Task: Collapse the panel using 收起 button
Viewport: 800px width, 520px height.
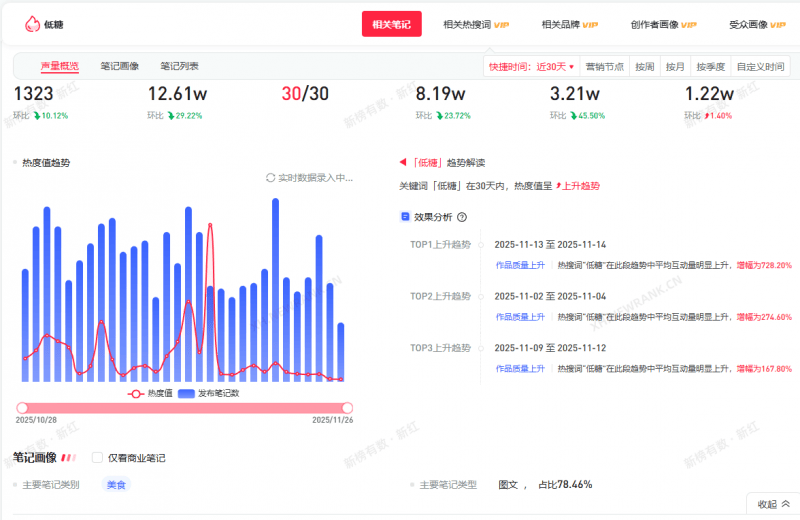Action: coord(772,504)
